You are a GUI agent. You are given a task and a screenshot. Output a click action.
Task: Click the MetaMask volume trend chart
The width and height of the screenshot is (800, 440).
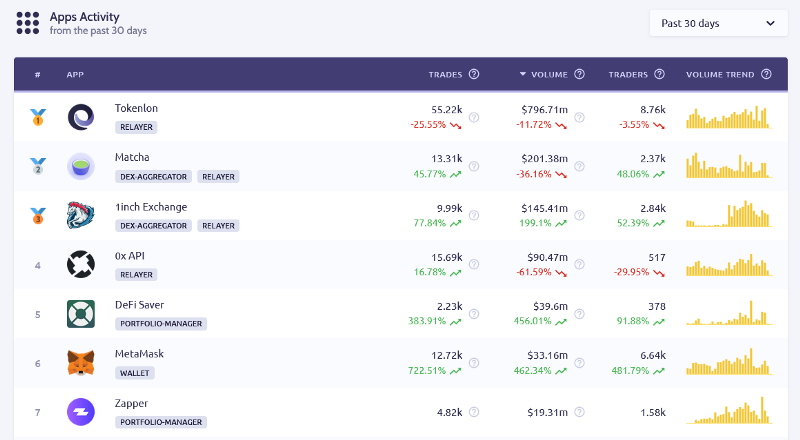[729, 361]
